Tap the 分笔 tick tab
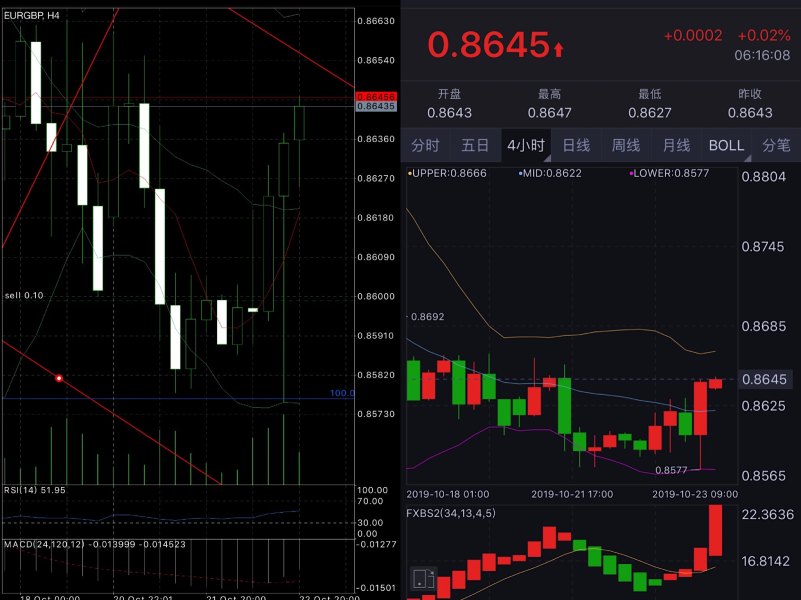 [x=776, y=145]
